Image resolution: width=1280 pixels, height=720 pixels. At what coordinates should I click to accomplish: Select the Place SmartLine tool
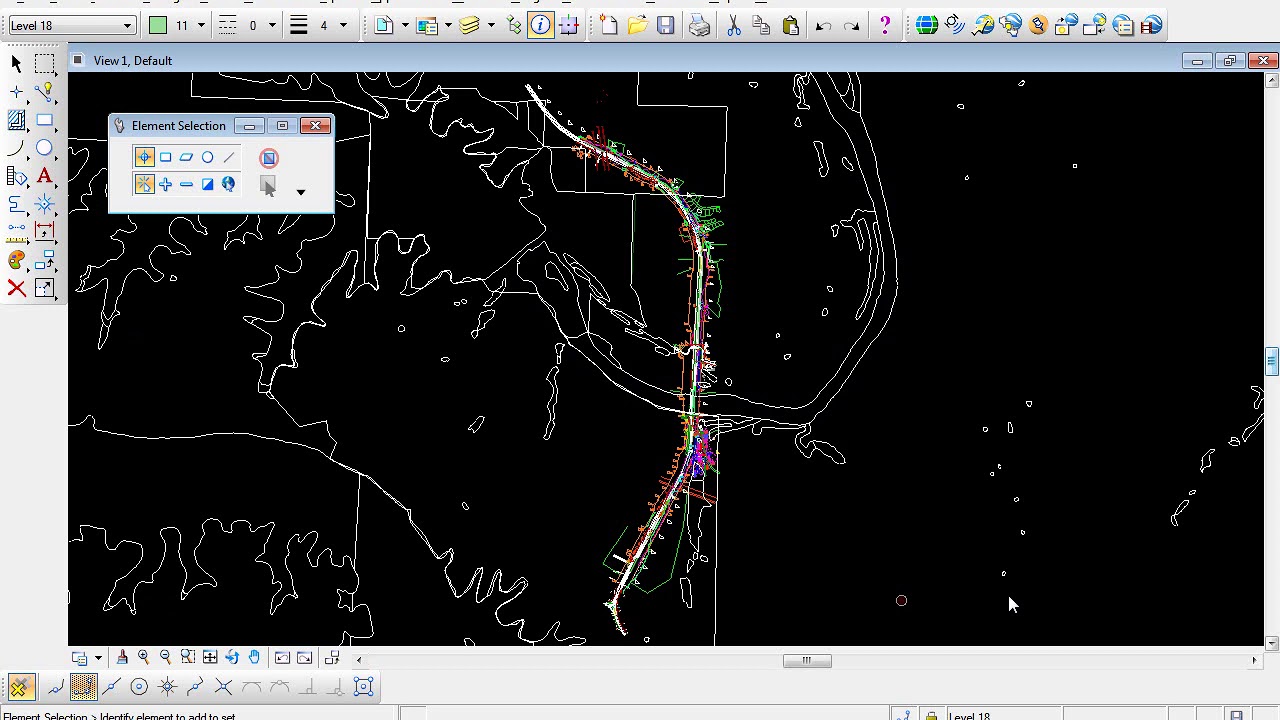pyautogui.click(x=44, y=92)
